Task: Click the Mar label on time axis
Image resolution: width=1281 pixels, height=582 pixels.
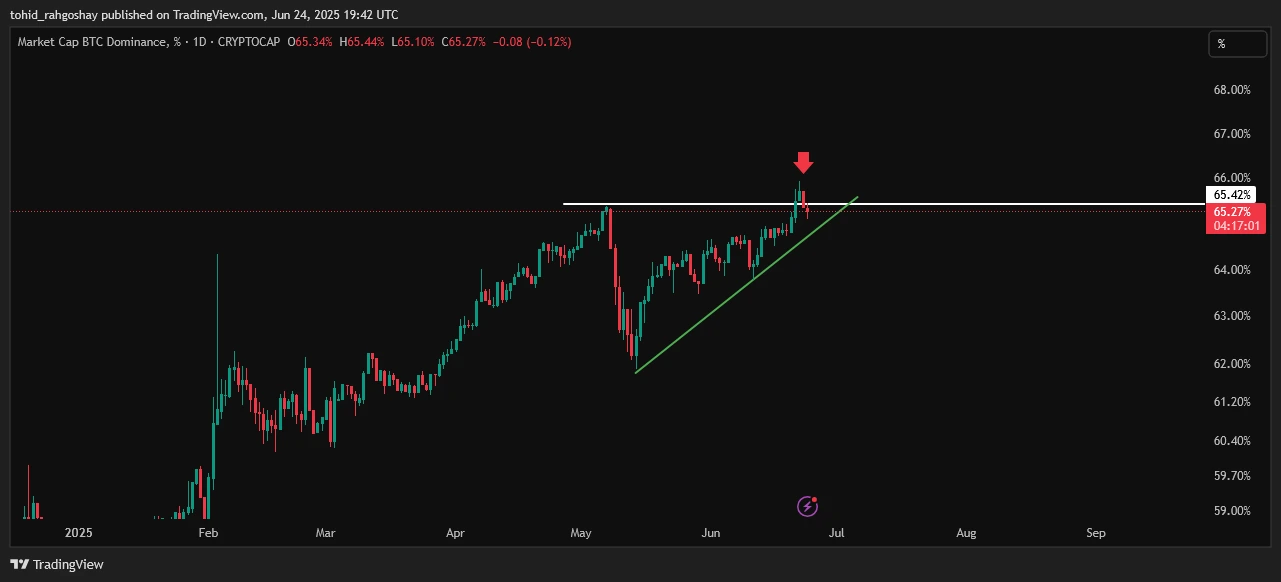Action: (325, 533)
